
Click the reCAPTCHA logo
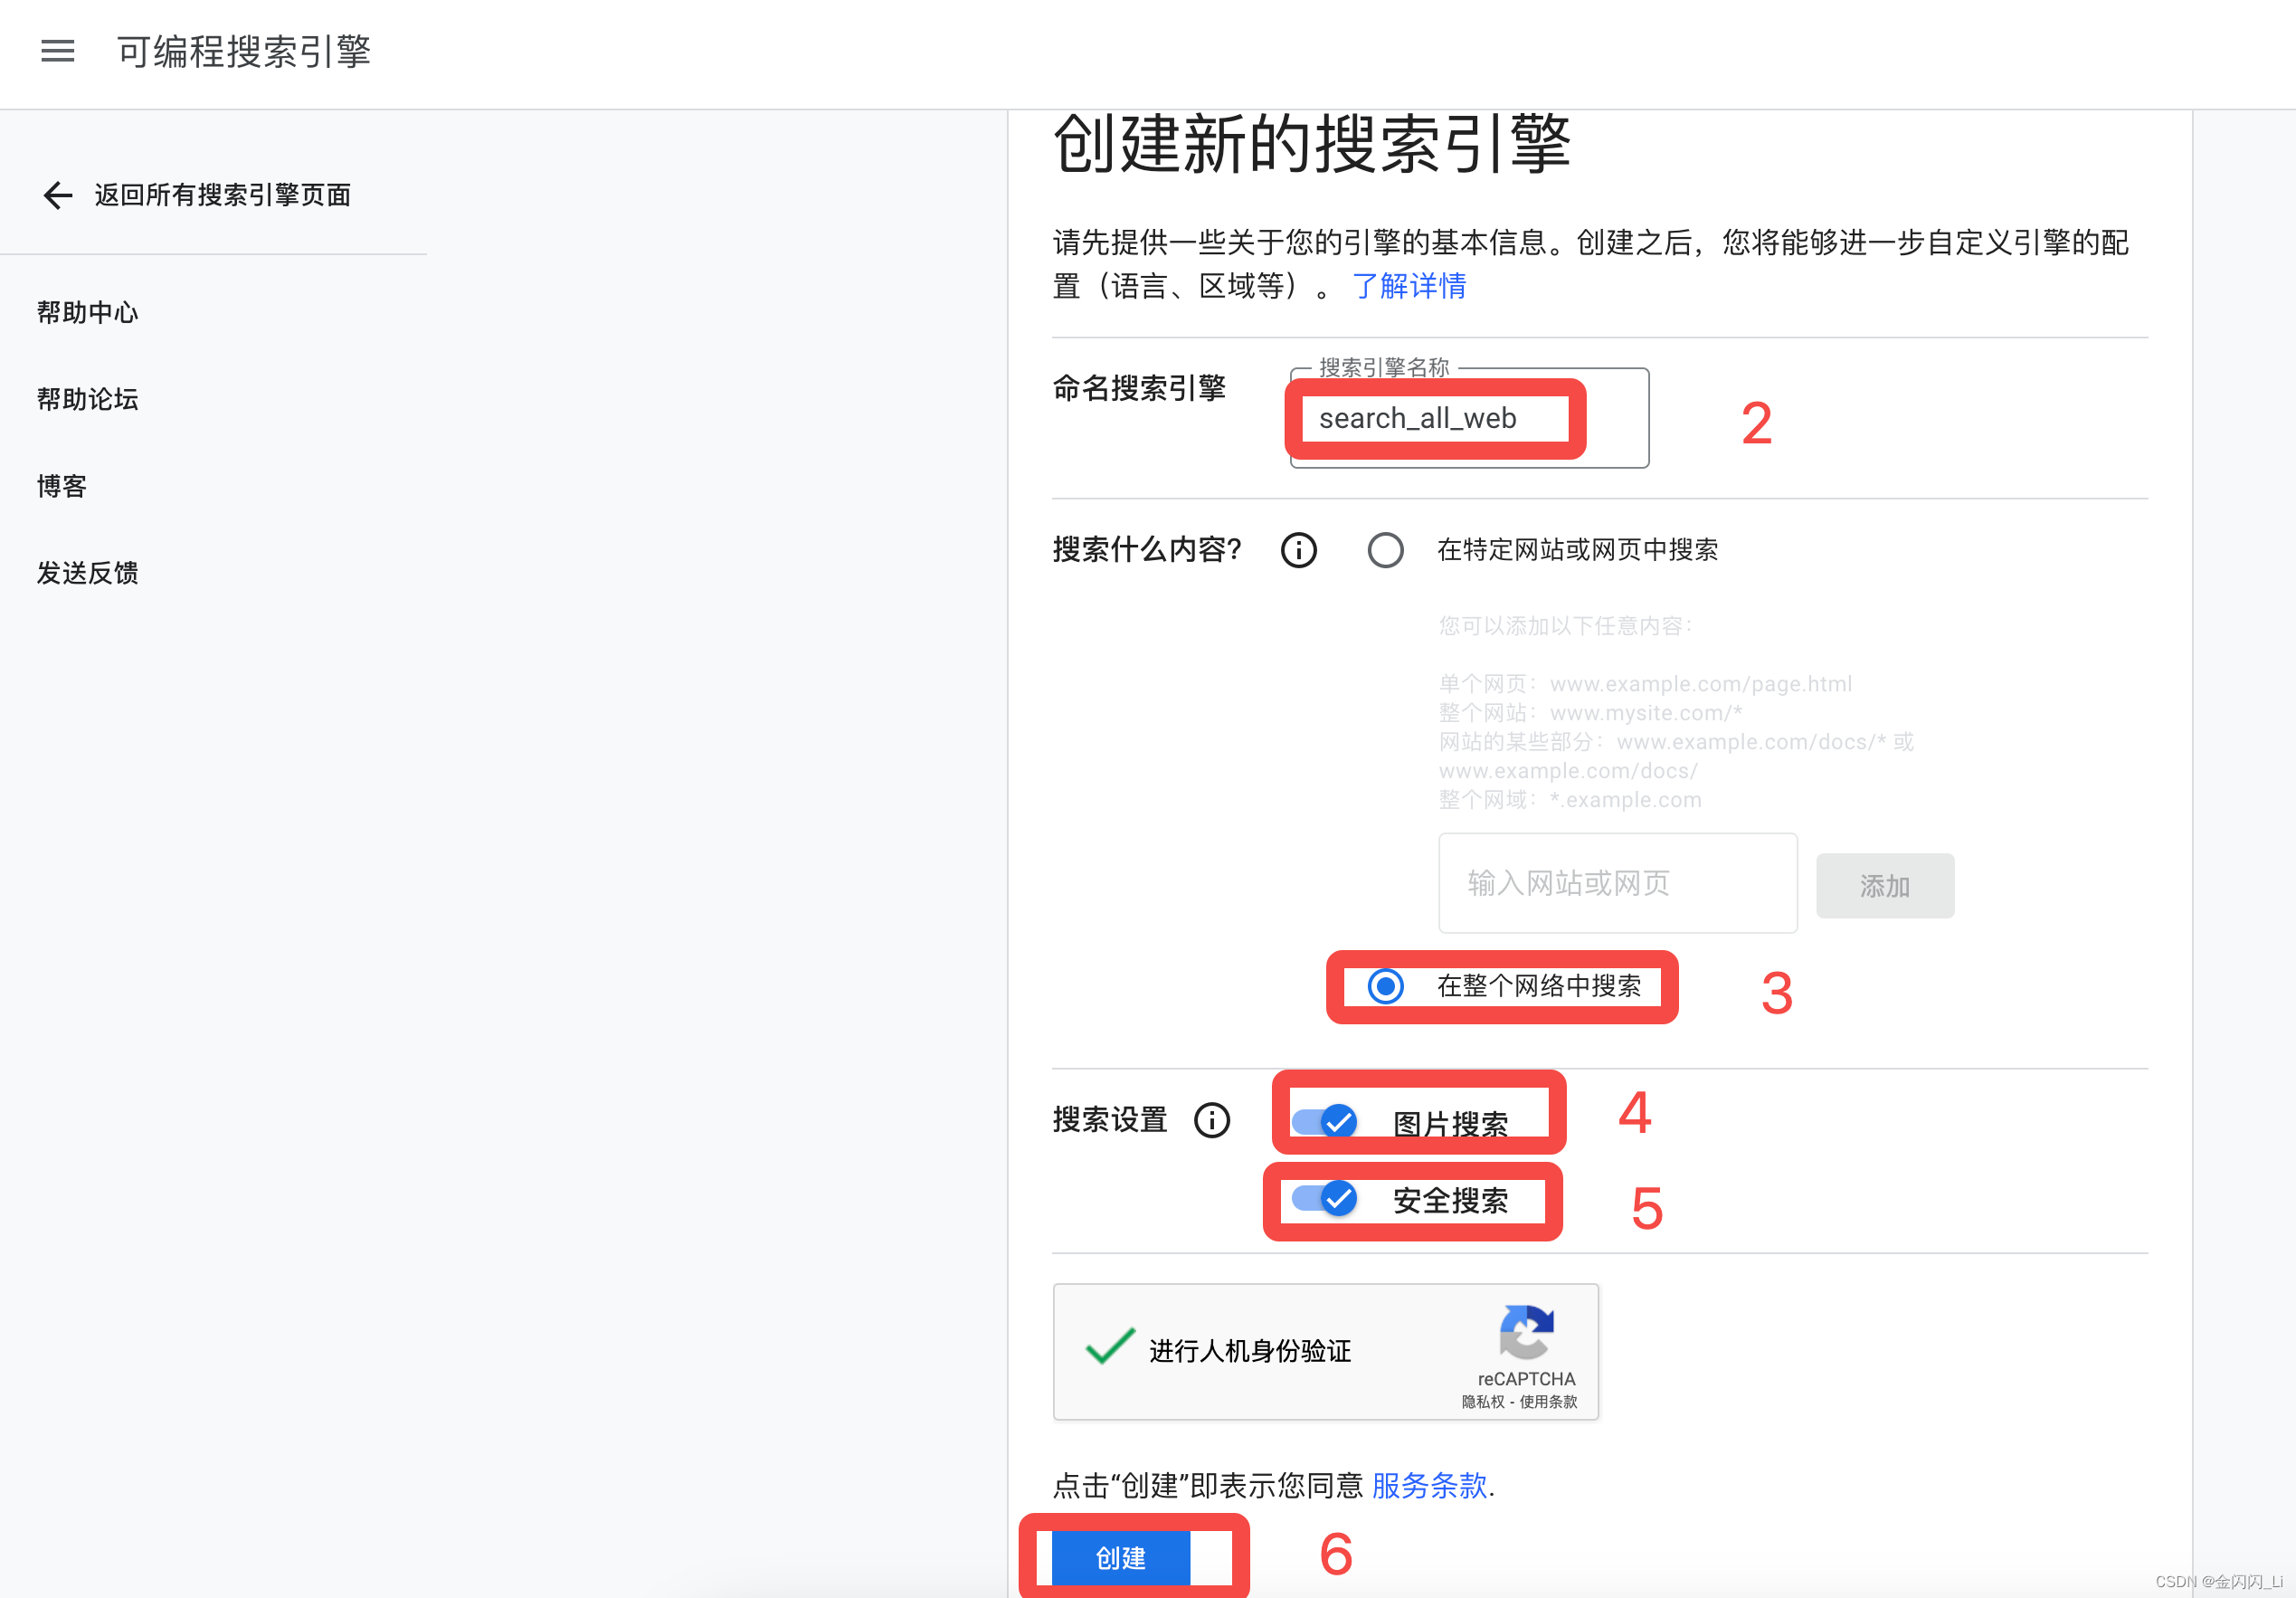tap(1526, 1332)
